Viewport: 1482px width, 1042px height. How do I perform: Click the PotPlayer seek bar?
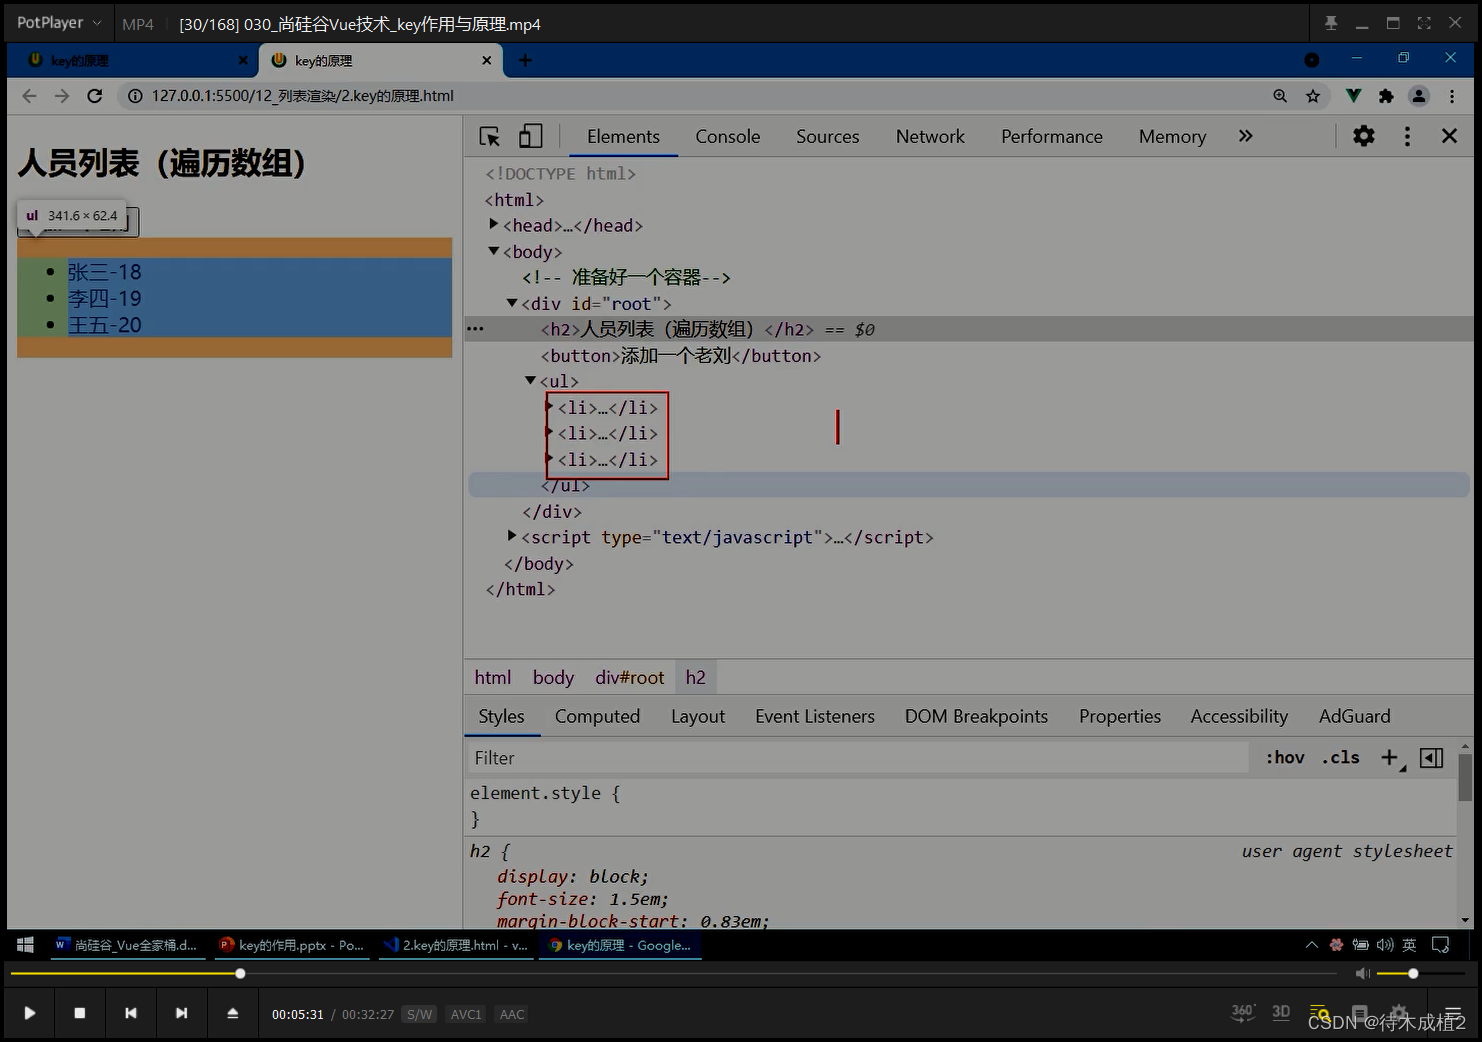(x=674, y=973)
